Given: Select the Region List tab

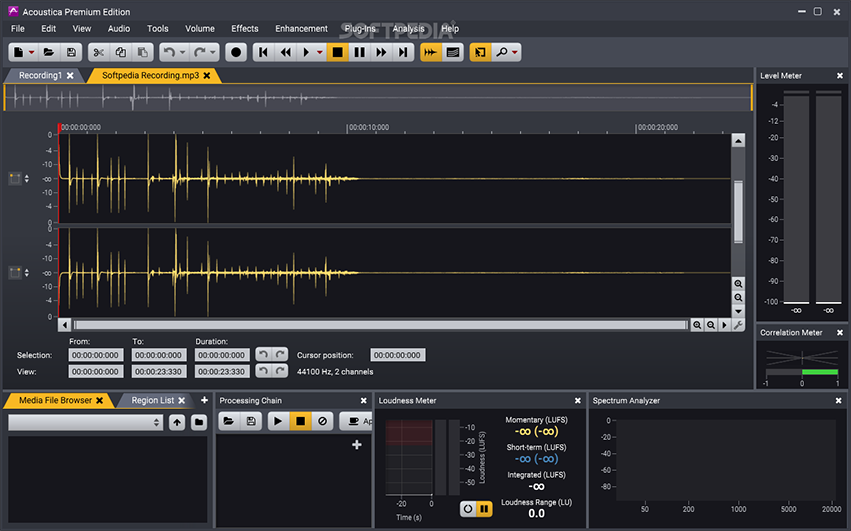Looking at the screenshot, I should point(152,400).
